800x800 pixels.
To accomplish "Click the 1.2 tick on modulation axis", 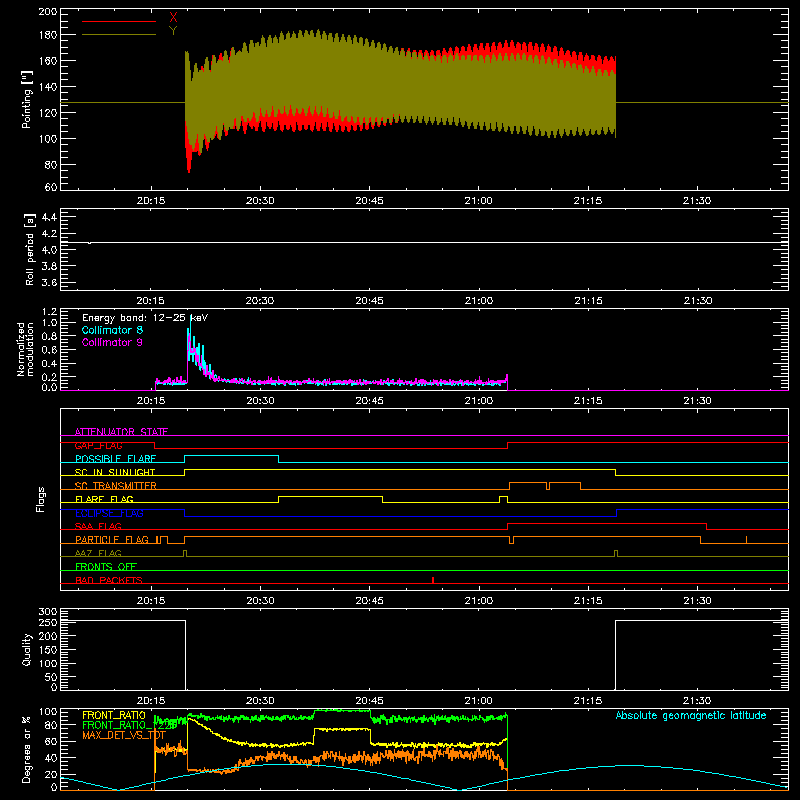I will (49, 312).
